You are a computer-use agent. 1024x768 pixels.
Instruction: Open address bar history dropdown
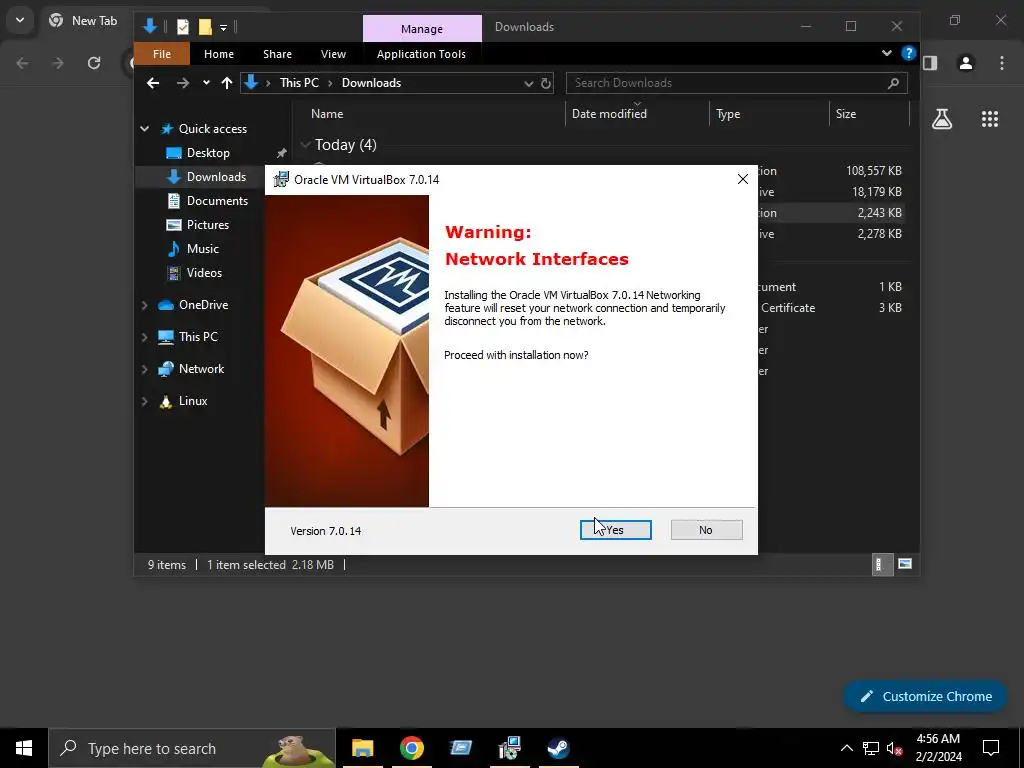(x=528, y=83)
